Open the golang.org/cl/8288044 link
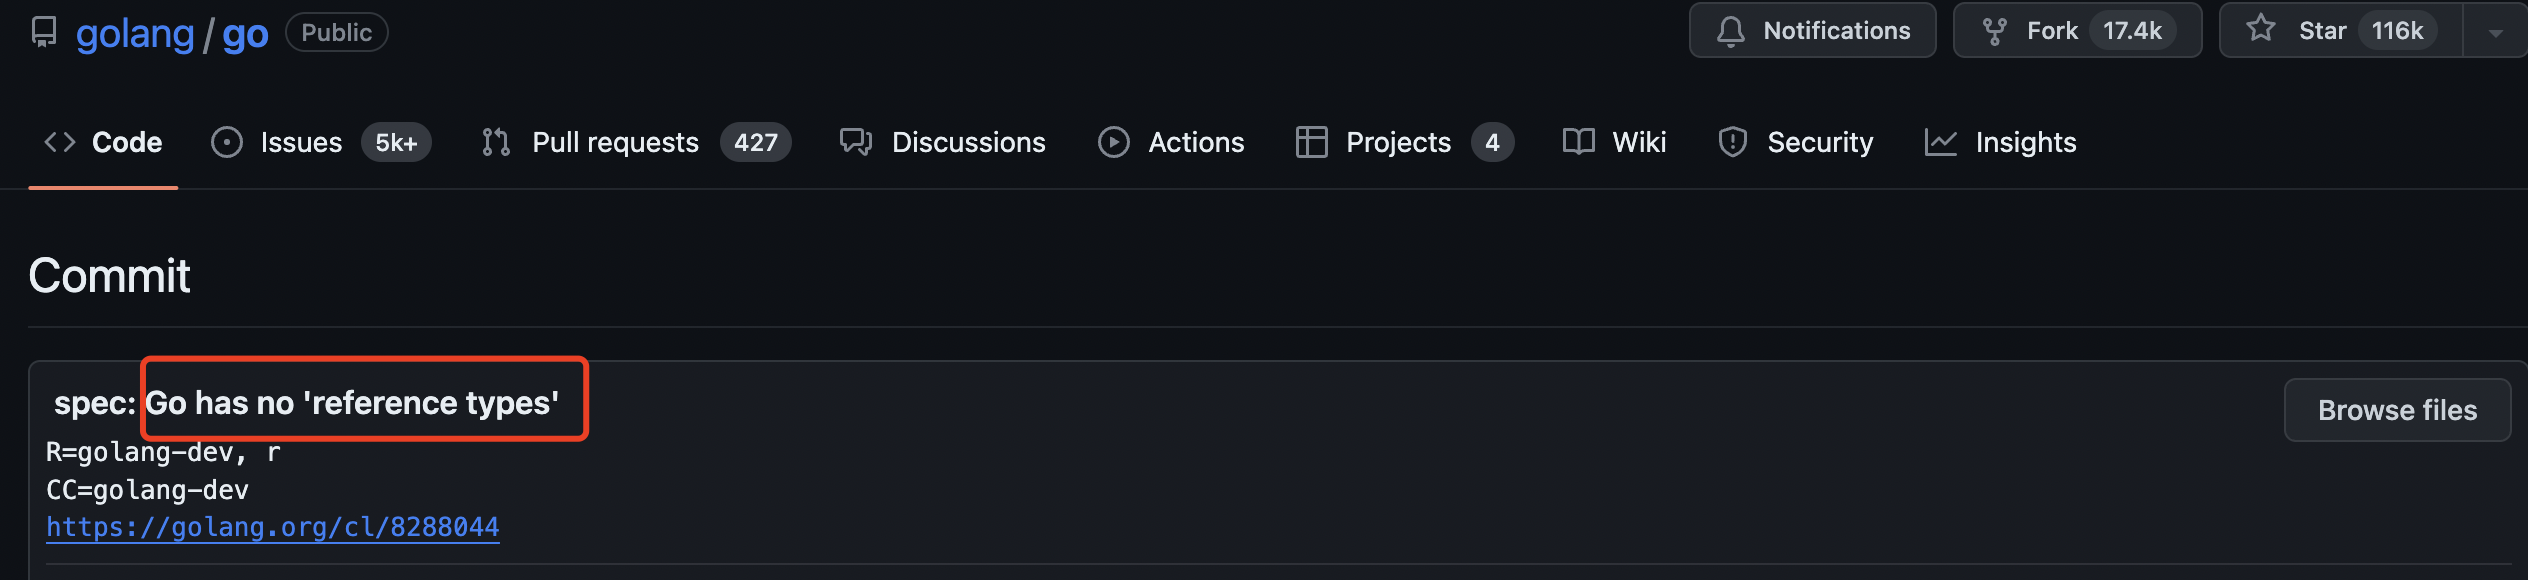 [x=273, y=527]
